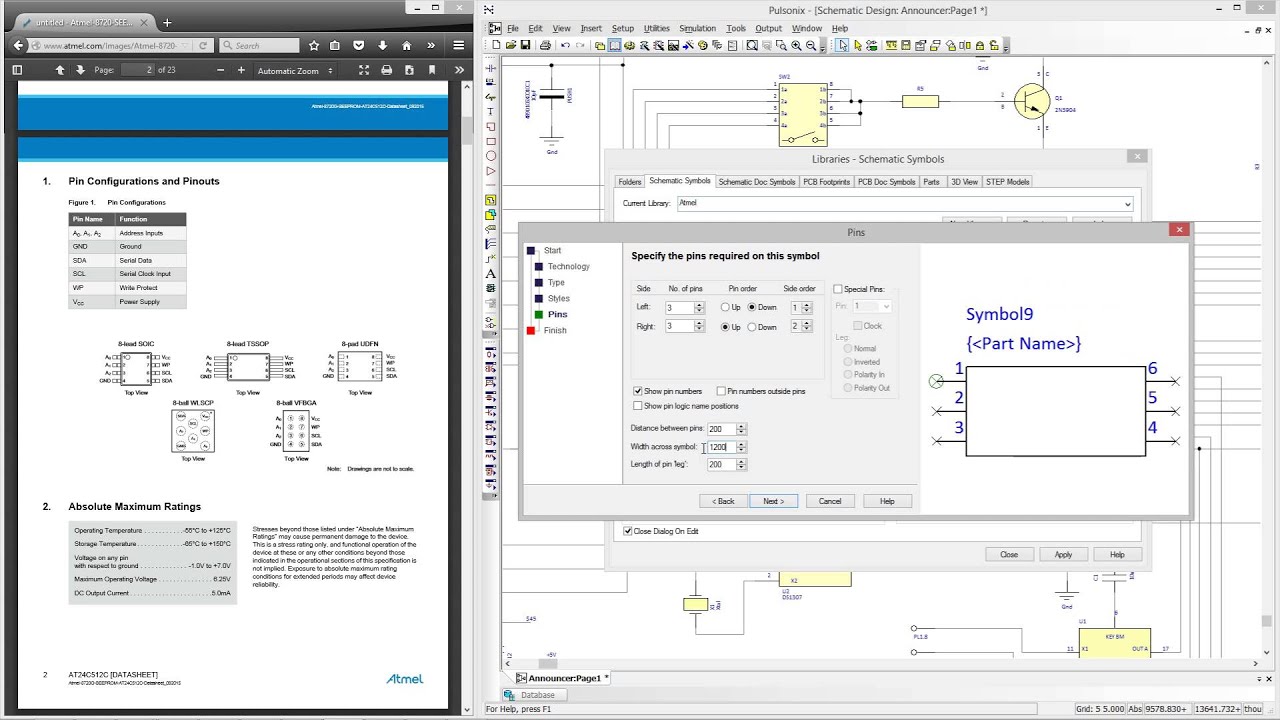This screenshot has height=720, width=1280.
Task: Click Close button in Libraries dialog
Action: click(1009, 555)
